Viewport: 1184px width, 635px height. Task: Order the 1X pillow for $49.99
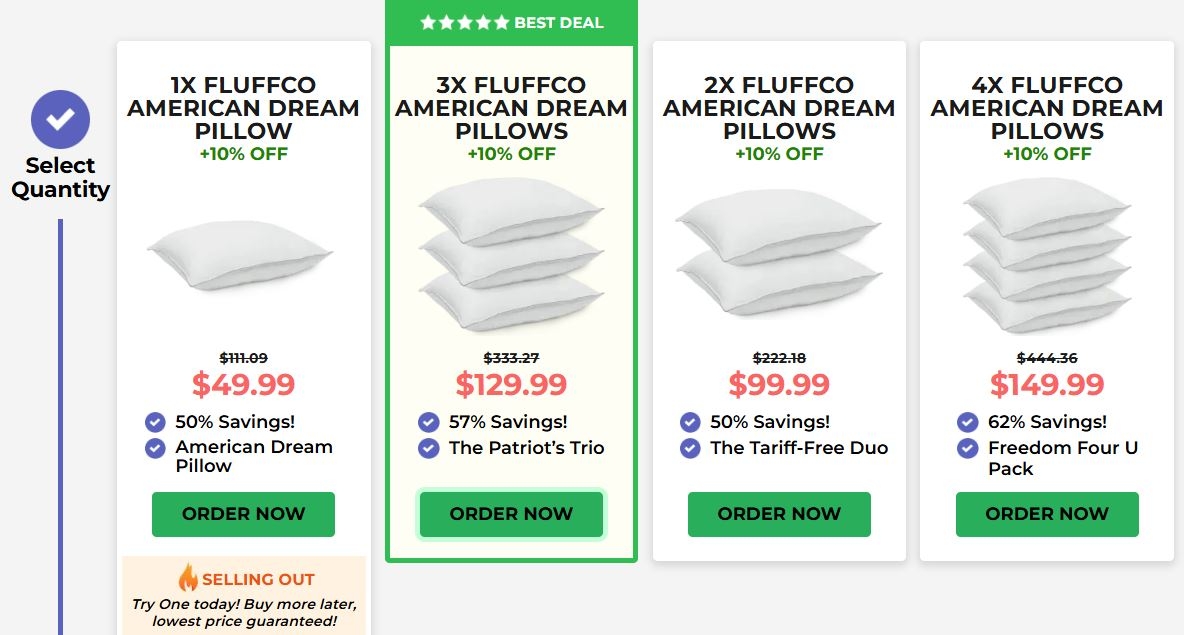pyautogui.click(x=243, y=514)
